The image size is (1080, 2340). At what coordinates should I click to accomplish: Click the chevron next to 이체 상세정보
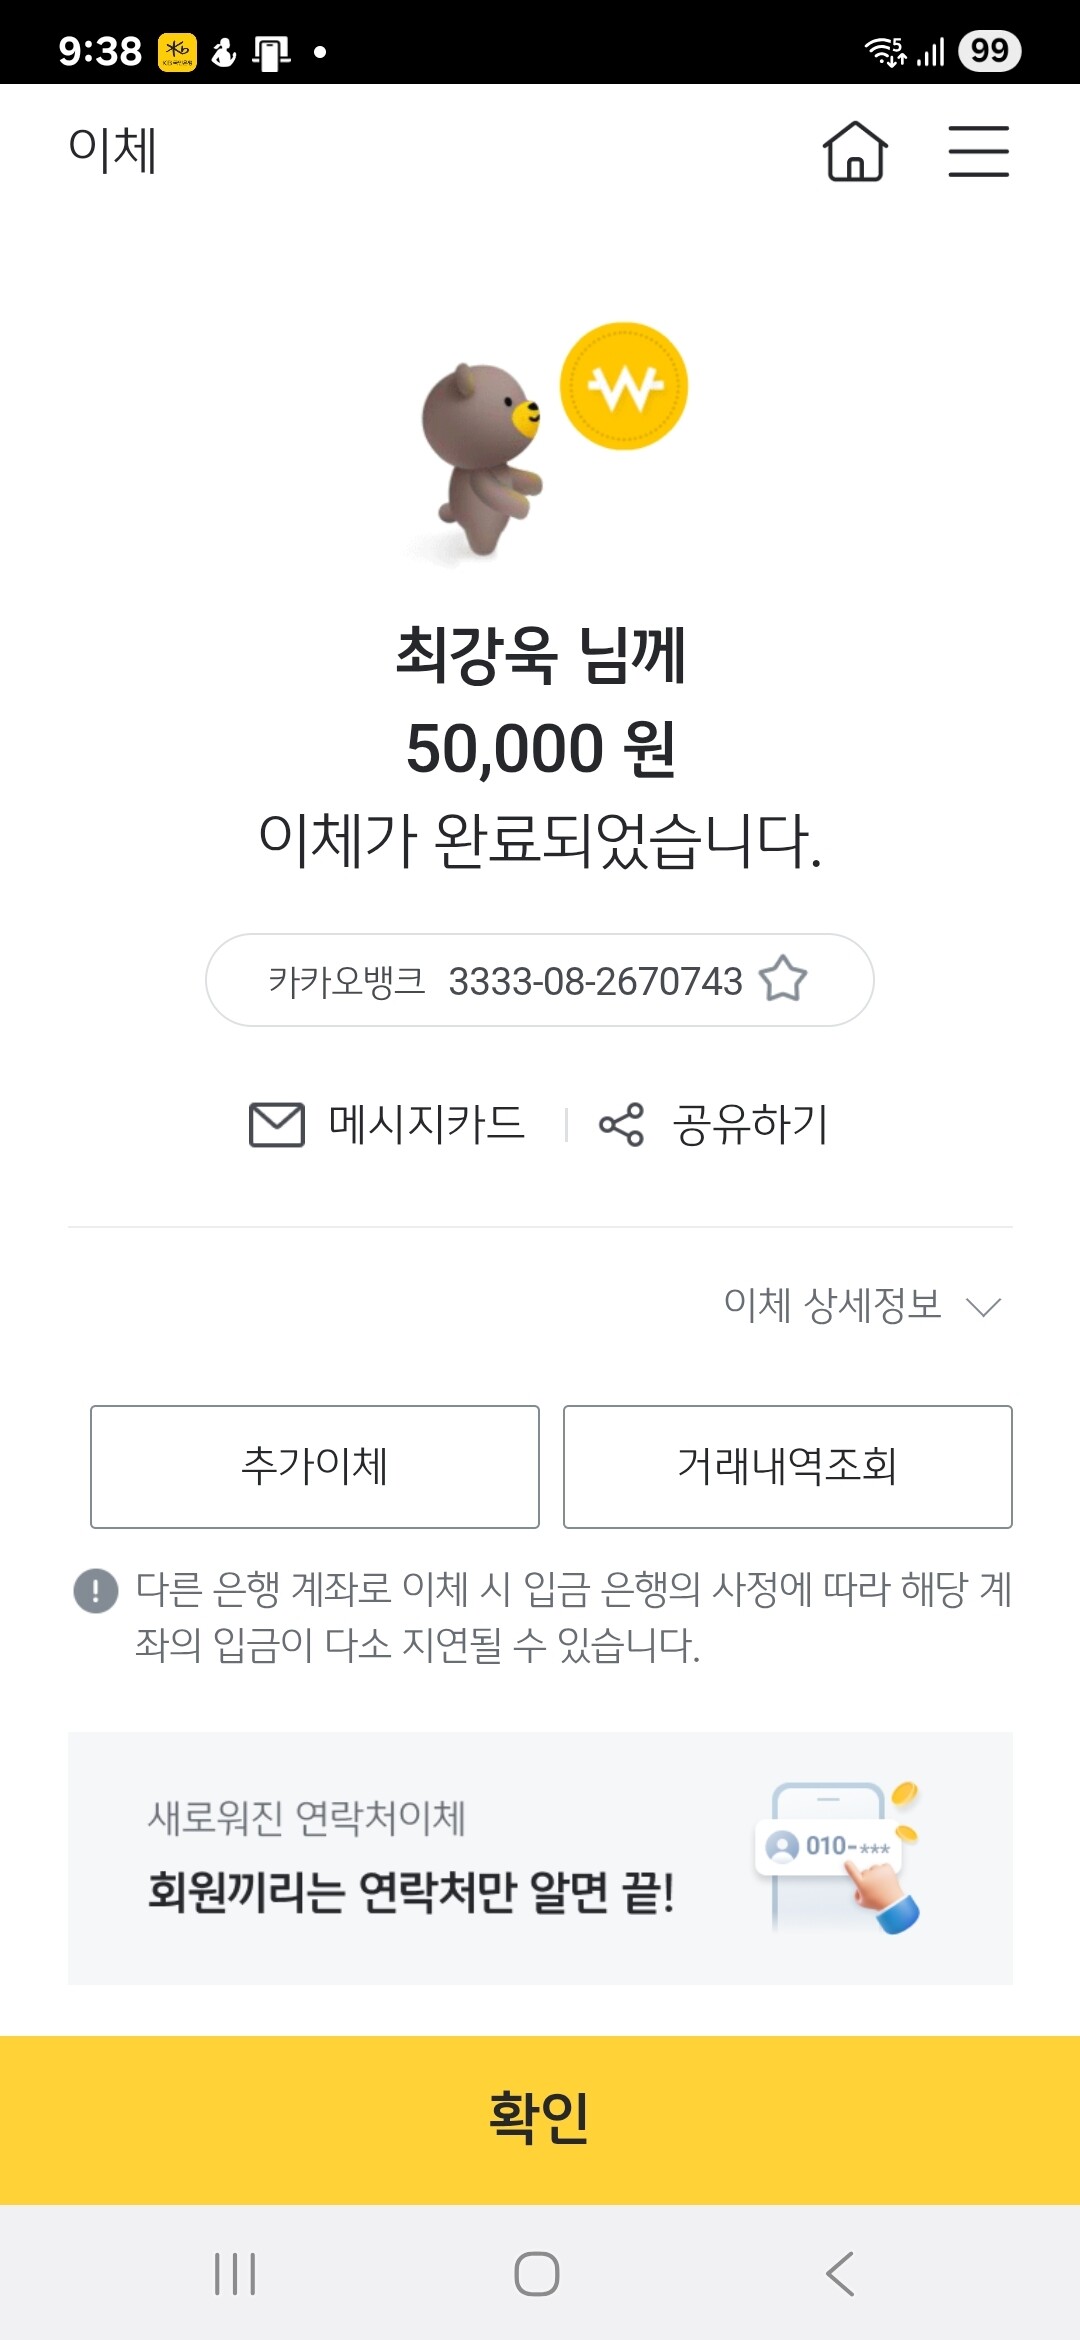tap(984, 1306)
